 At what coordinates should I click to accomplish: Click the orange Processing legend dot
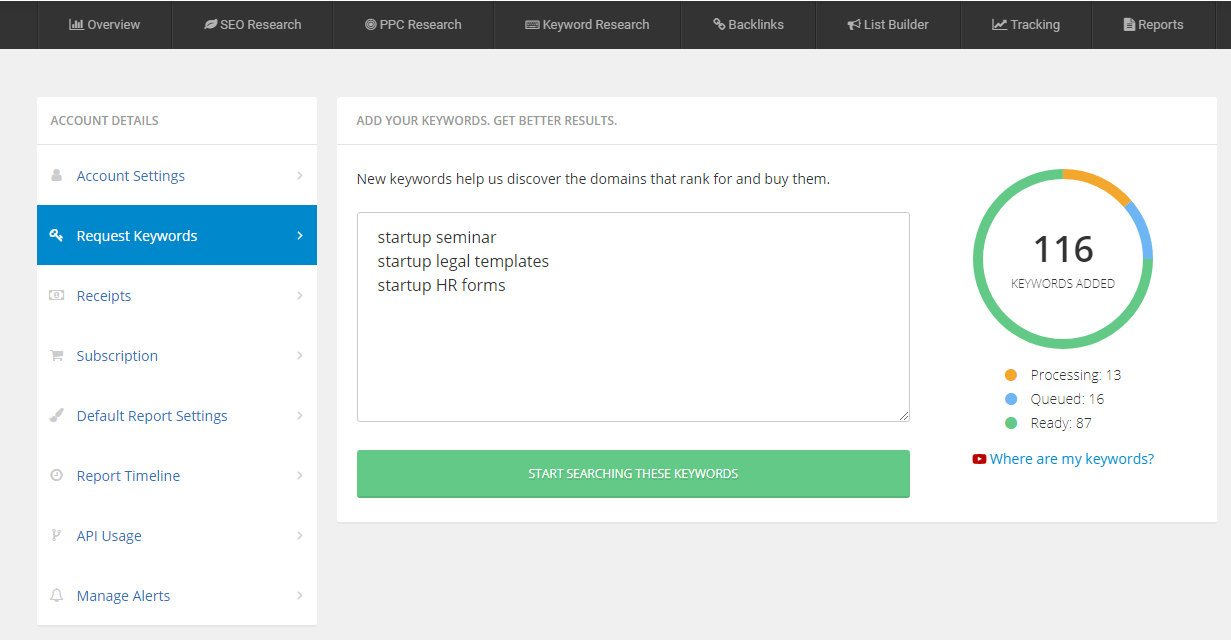click(1011, 375)
